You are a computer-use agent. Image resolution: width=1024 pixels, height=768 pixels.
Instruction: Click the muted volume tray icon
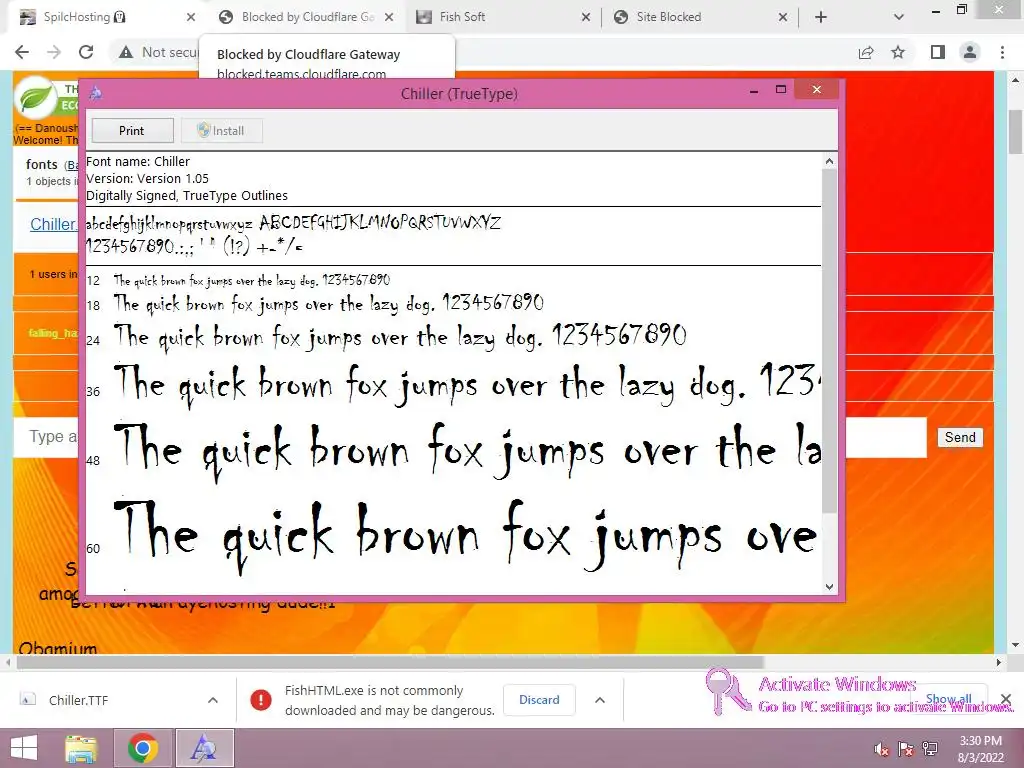tap(882, 749)
